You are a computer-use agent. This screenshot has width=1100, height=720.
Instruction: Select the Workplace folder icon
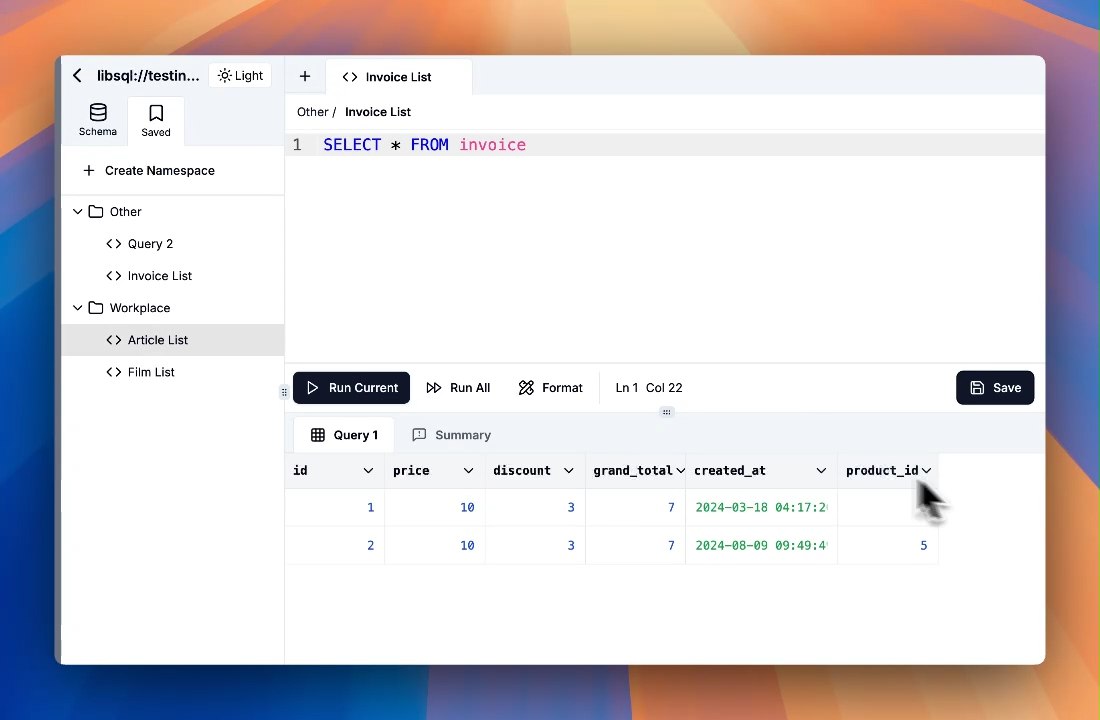[x=96, y=307]
